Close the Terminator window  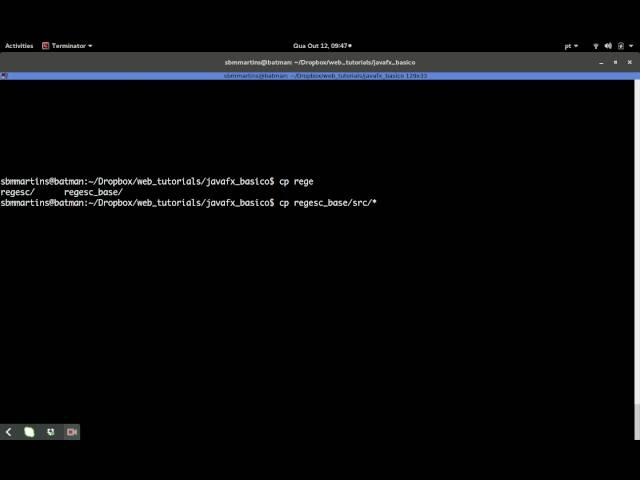pos(630,62)
